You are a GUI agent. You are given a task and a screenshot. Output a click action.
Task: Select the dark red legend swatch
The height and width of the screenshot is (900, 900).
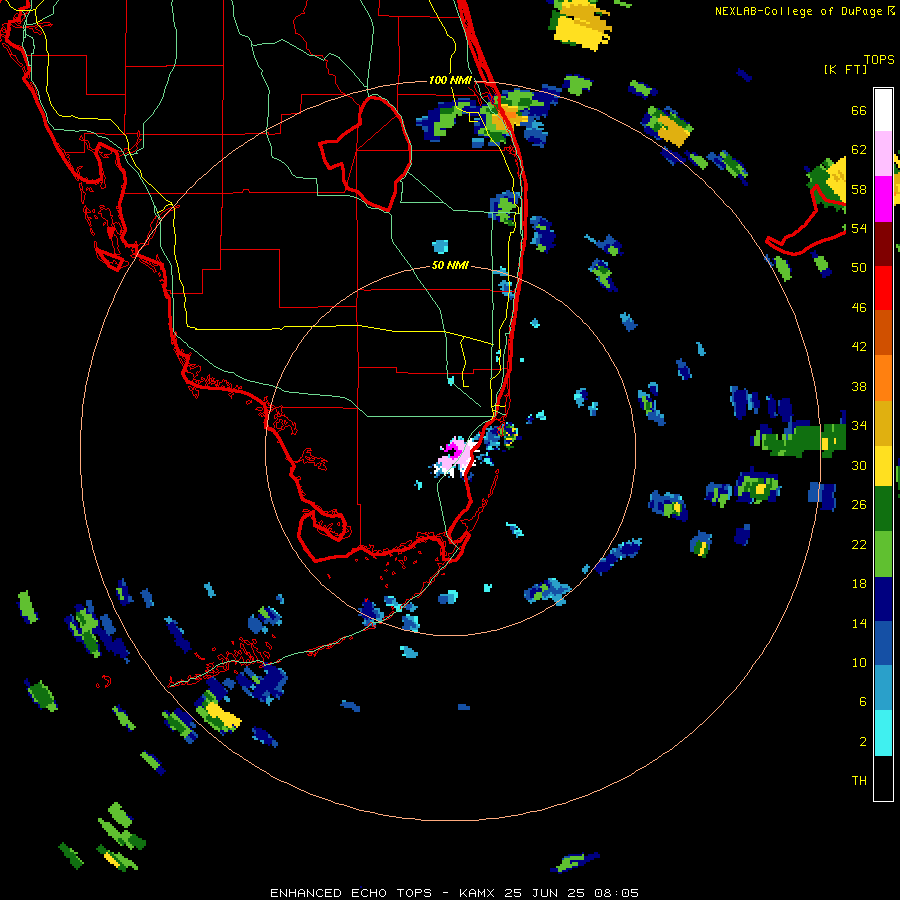pos(883,243)
